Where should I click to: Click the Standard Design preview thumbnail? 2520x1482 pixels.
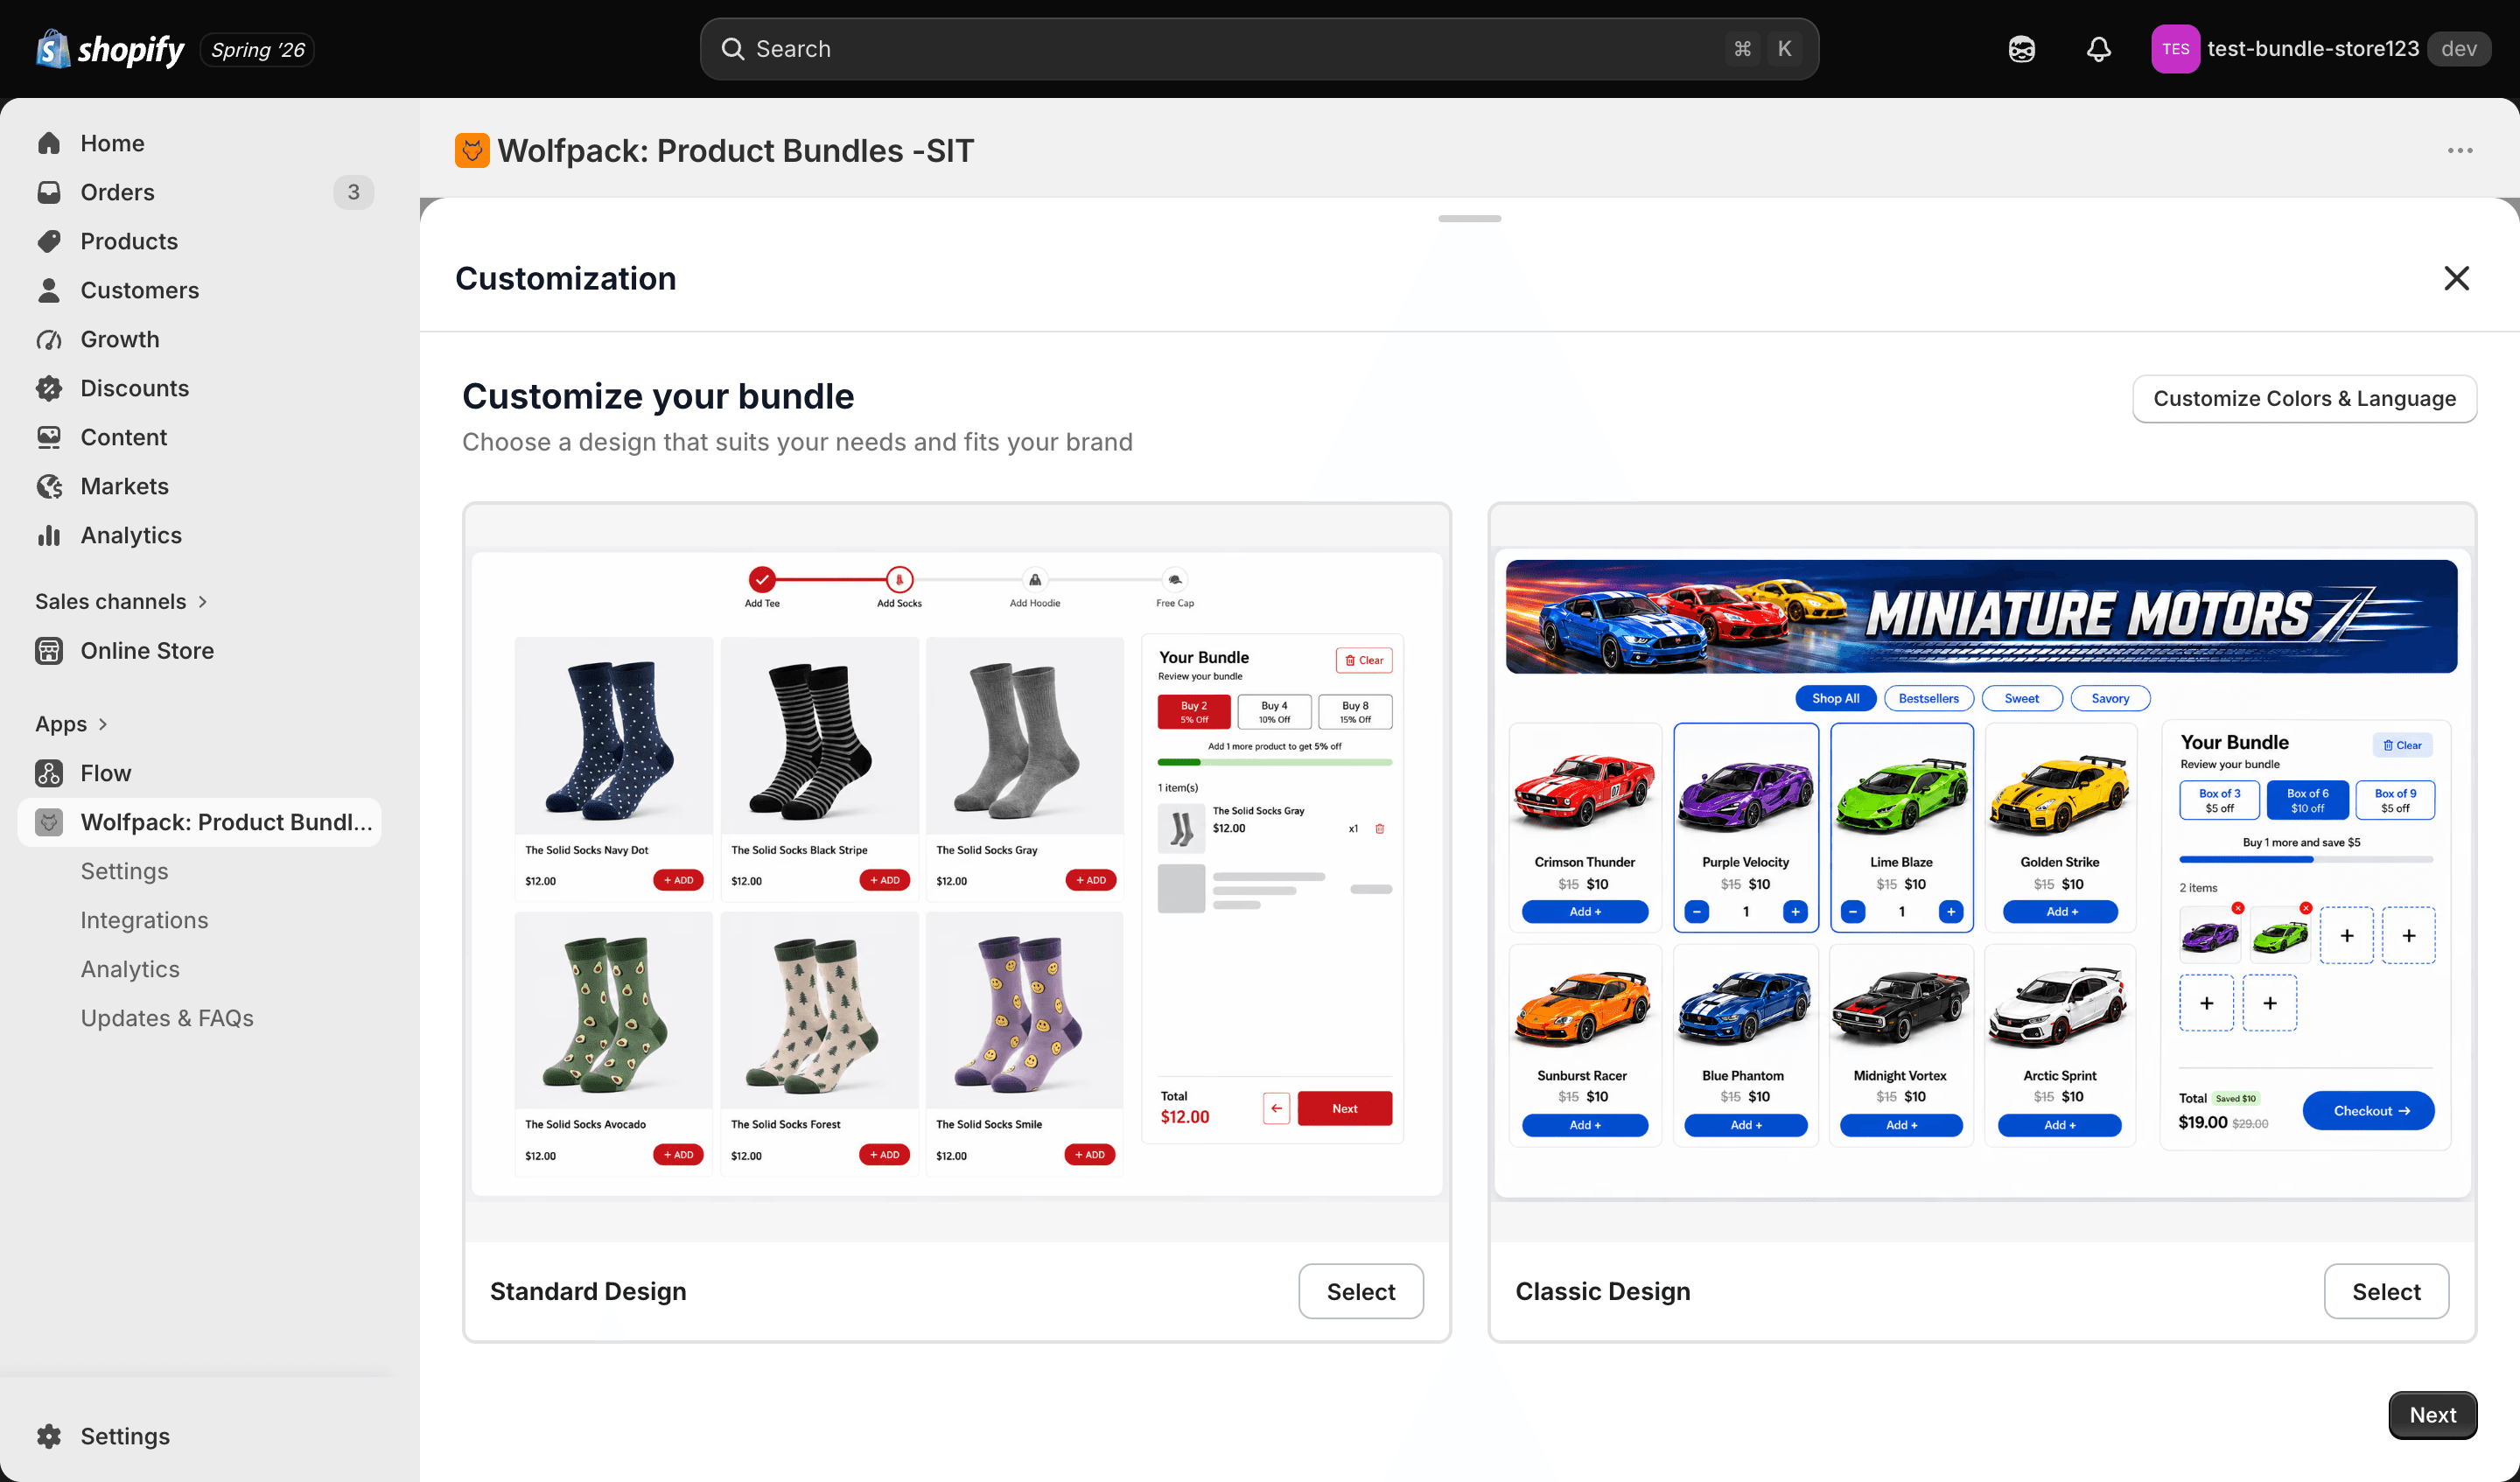tap(957, 873)
